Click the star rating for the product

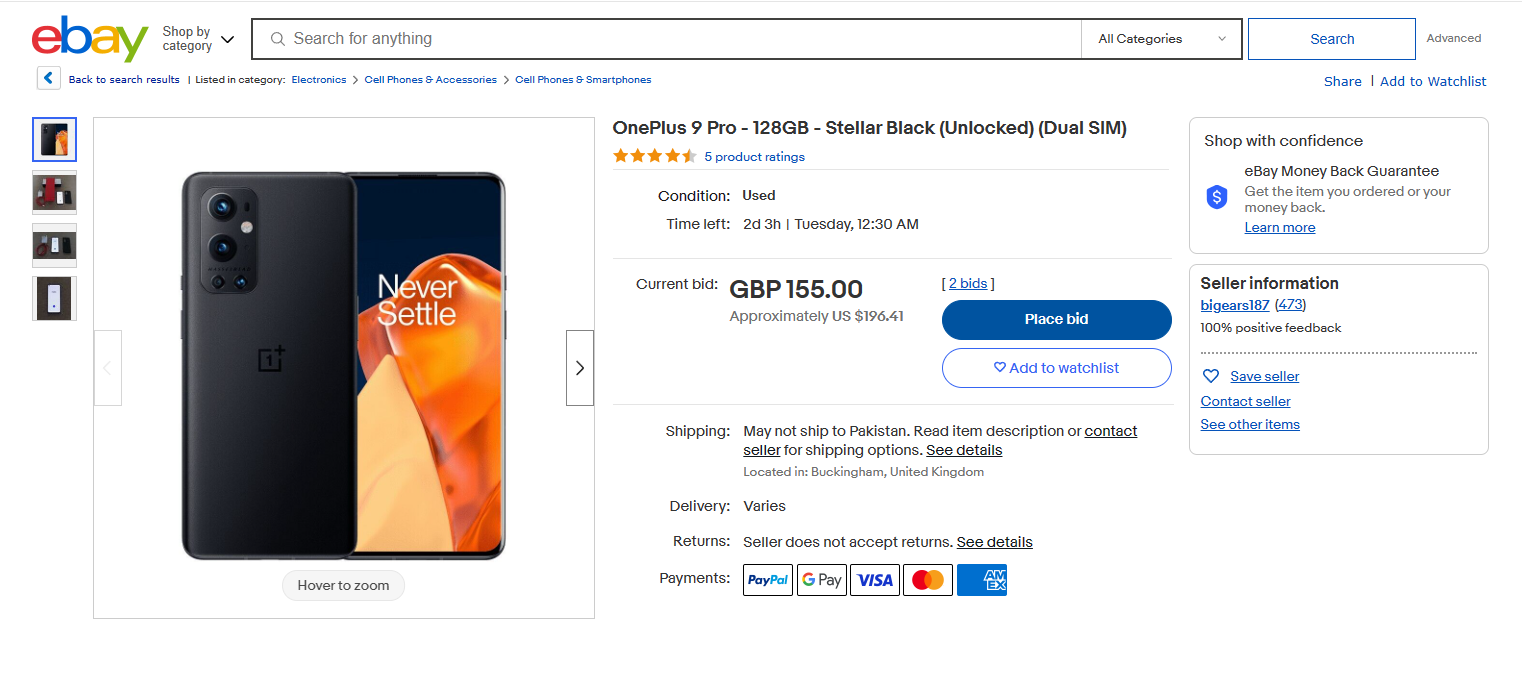coord(654,156)
